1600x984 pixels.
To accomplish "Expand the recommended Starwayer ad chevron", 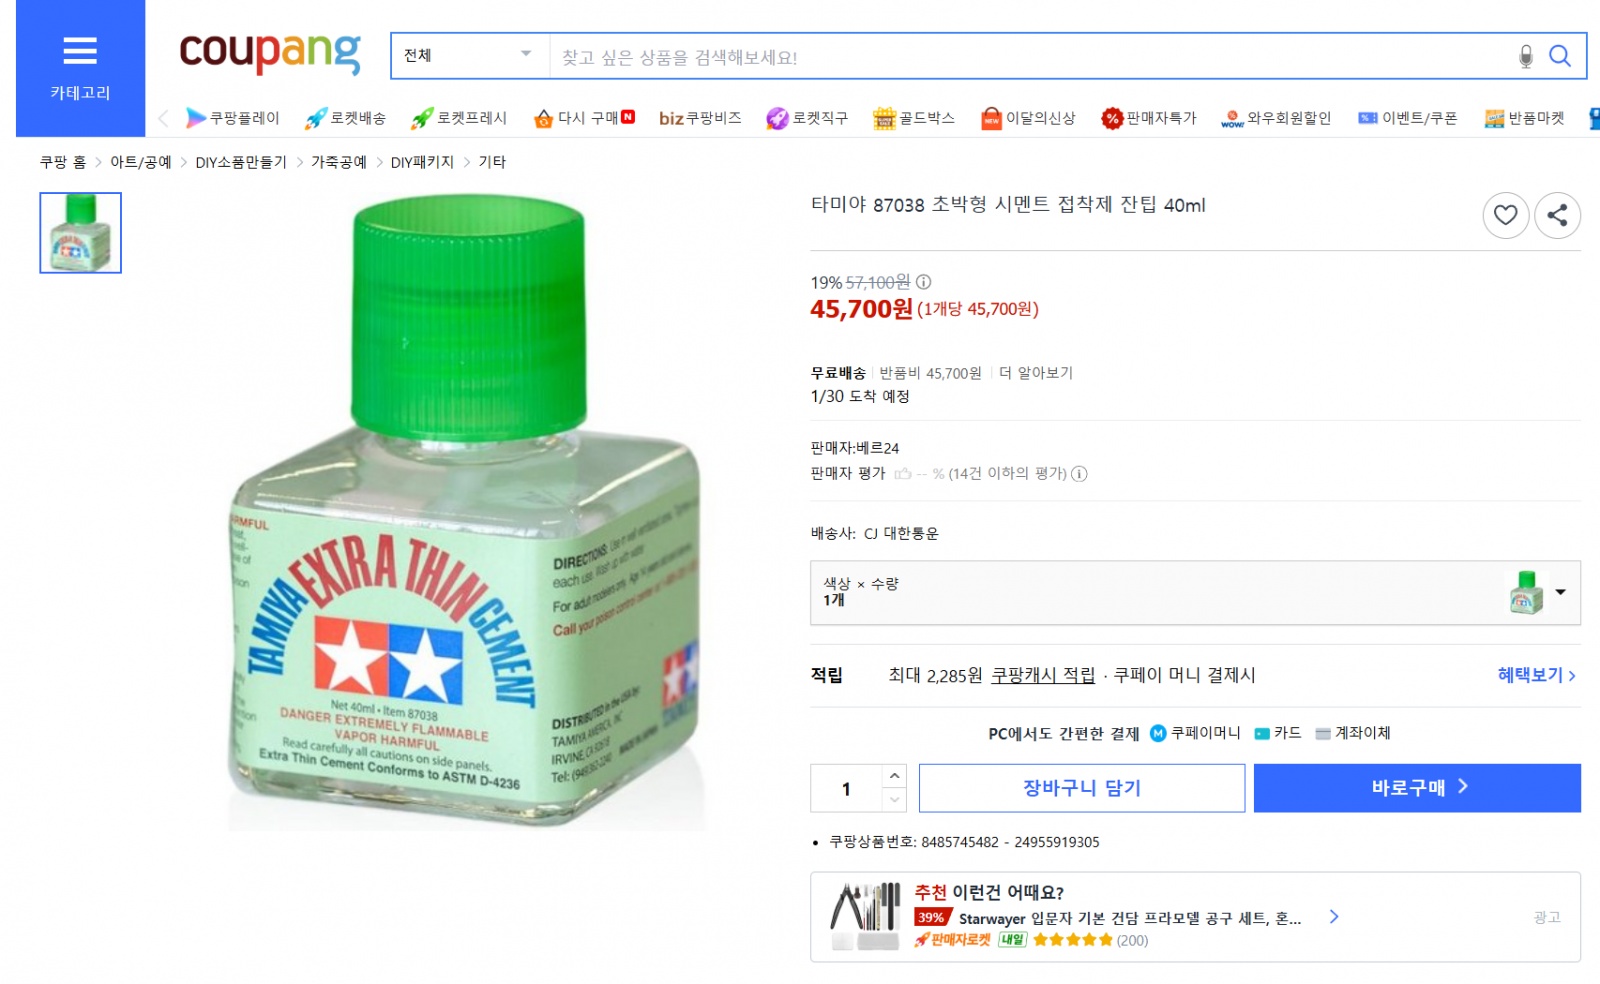I will [x=1334, y=917].
